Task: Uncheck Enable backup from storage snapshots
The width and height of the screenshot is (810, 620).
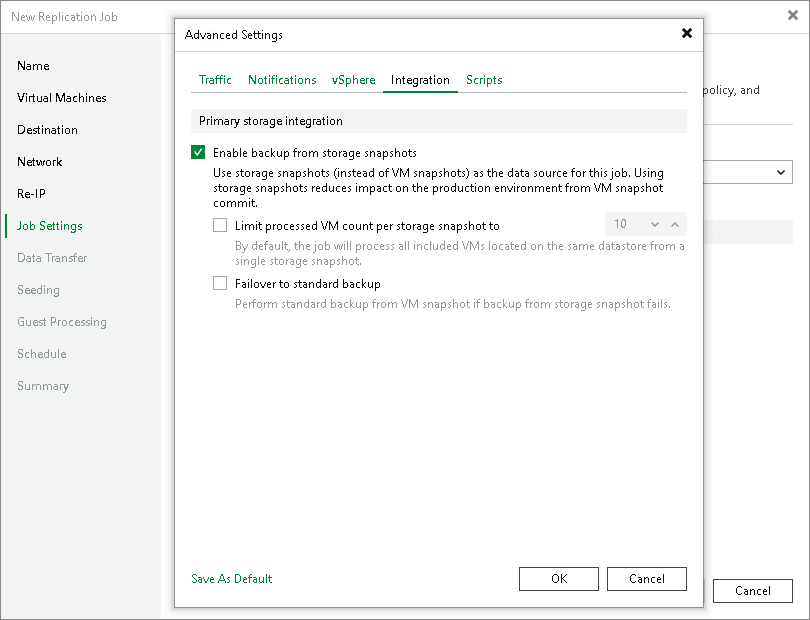Action: pyautogui.click(x=198, y=152)
